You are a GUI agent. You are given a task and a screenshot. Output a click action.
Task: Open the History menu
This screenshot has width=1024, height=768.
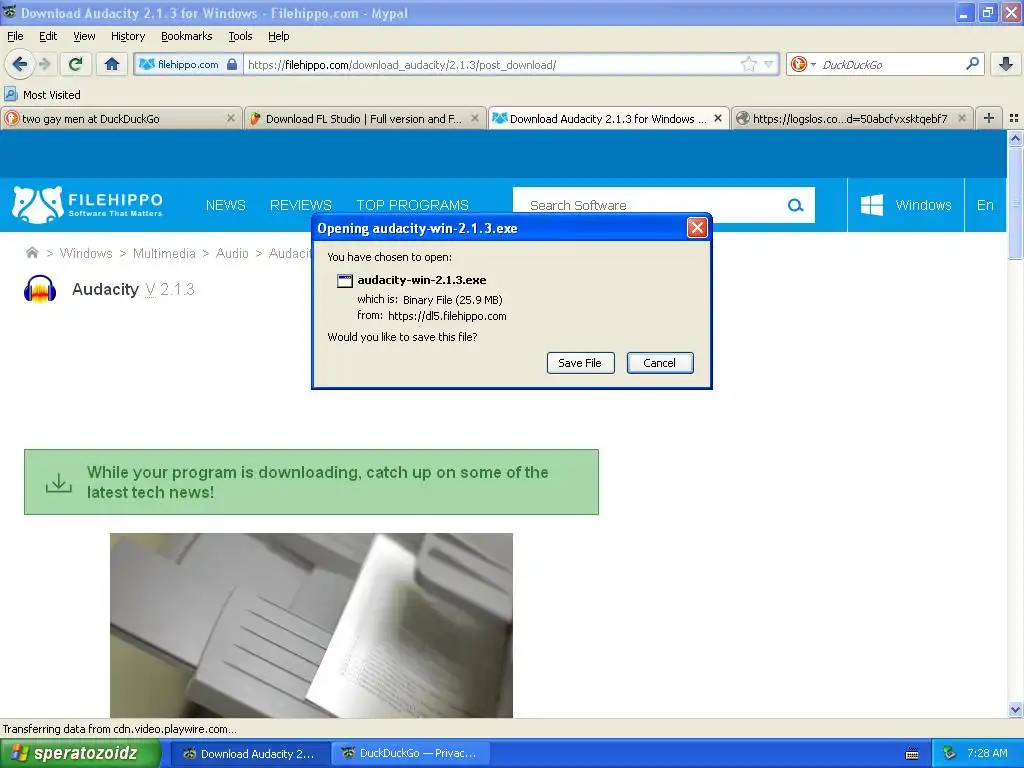point(127,37)
